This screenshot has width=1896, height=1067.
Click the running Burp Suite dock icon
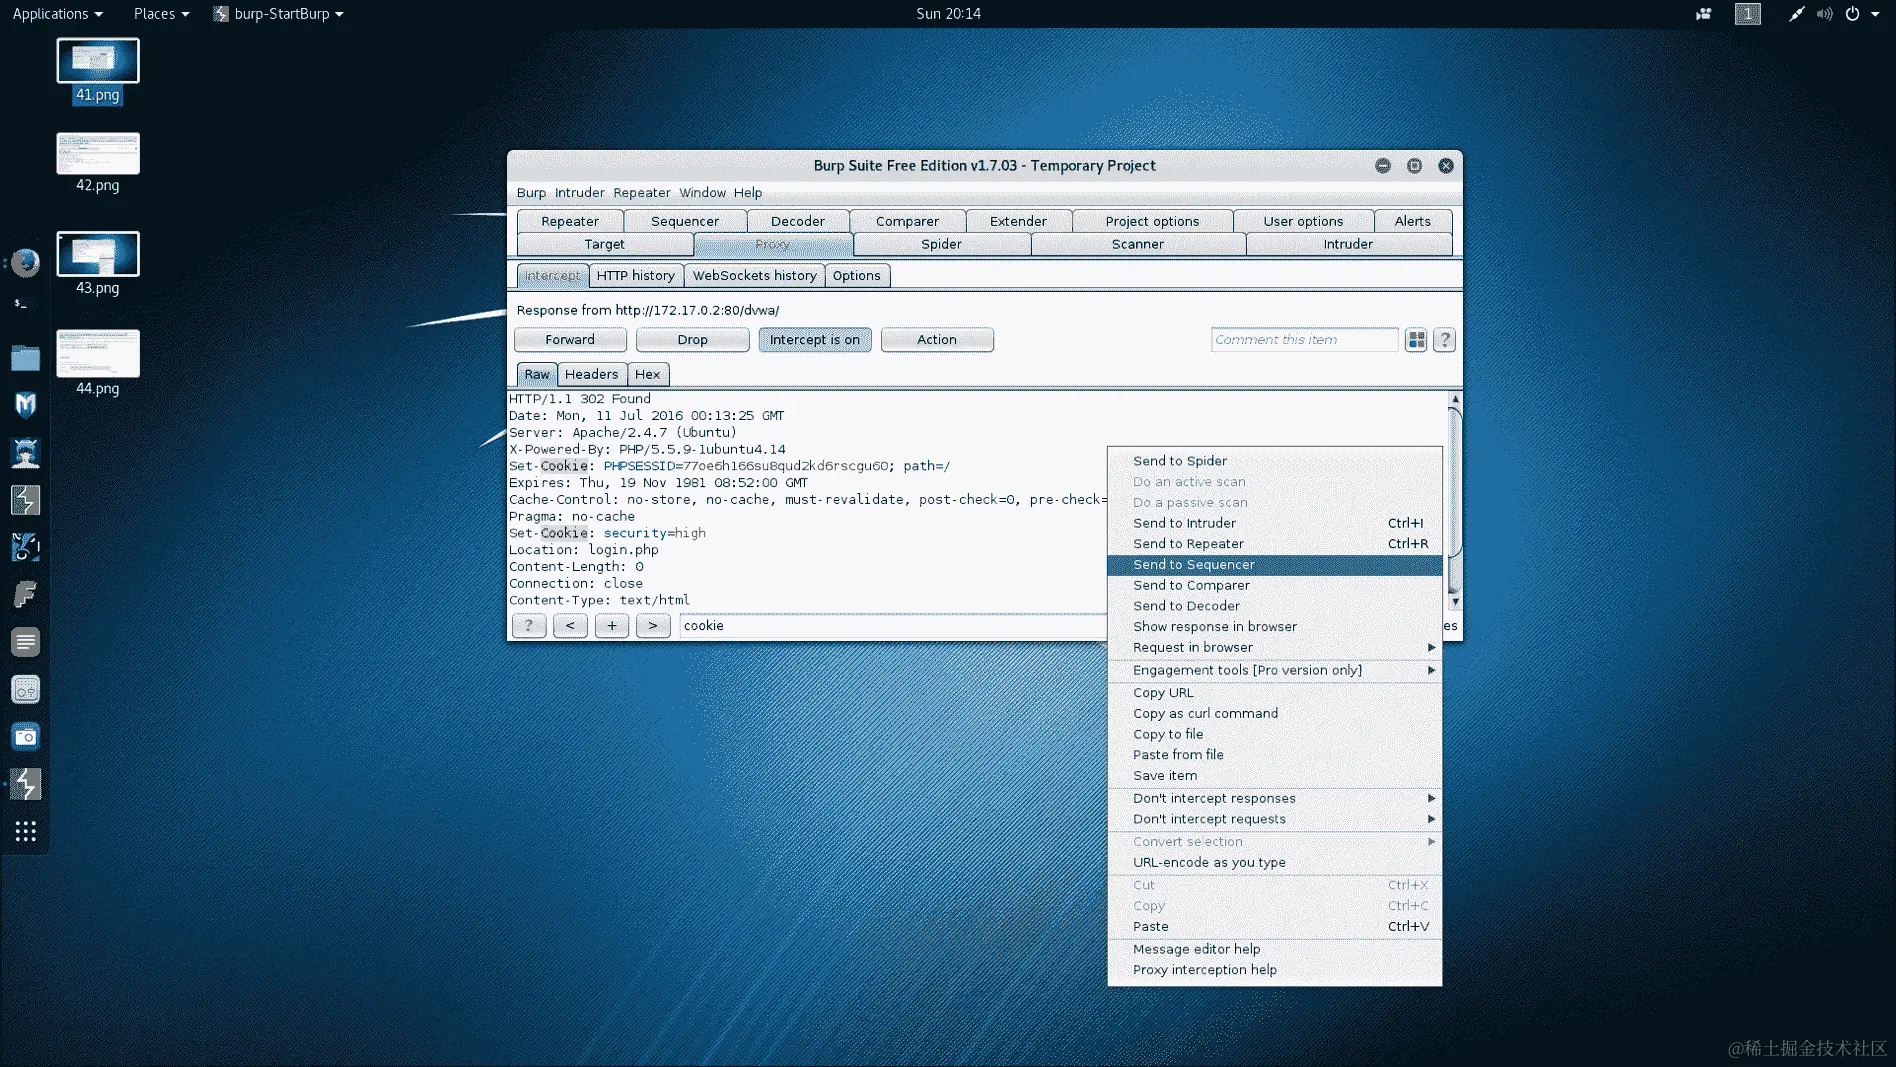click(25, 784)
